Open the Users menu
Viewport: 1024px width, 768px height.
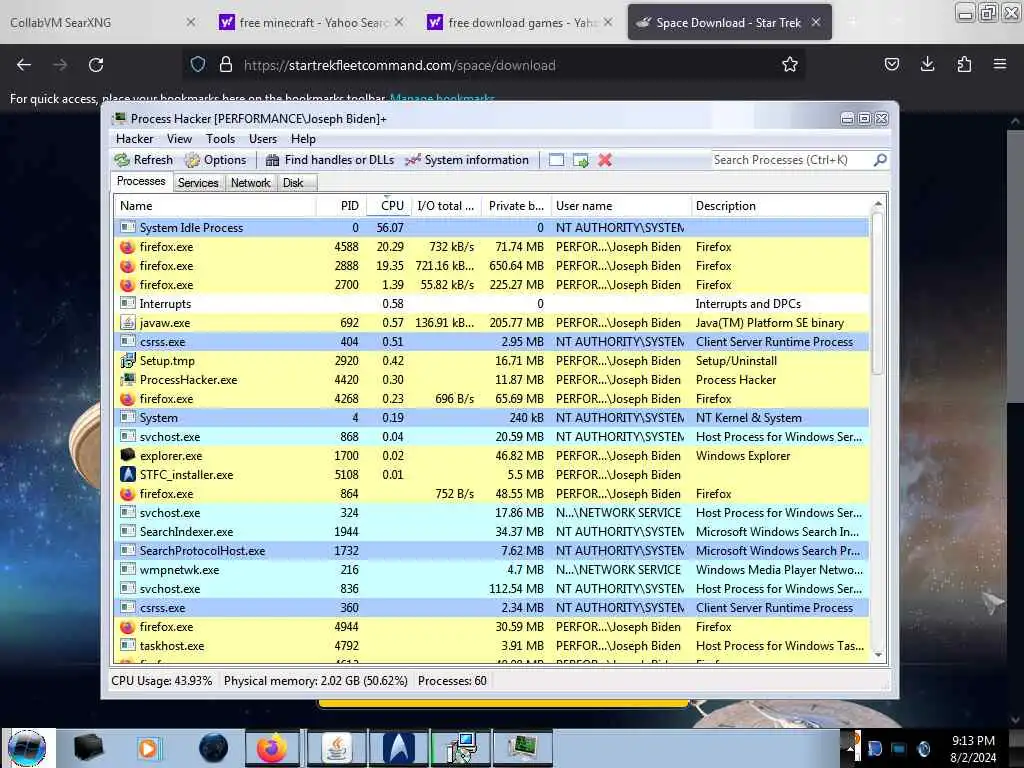pyautogui.click(x=263, y=139)
